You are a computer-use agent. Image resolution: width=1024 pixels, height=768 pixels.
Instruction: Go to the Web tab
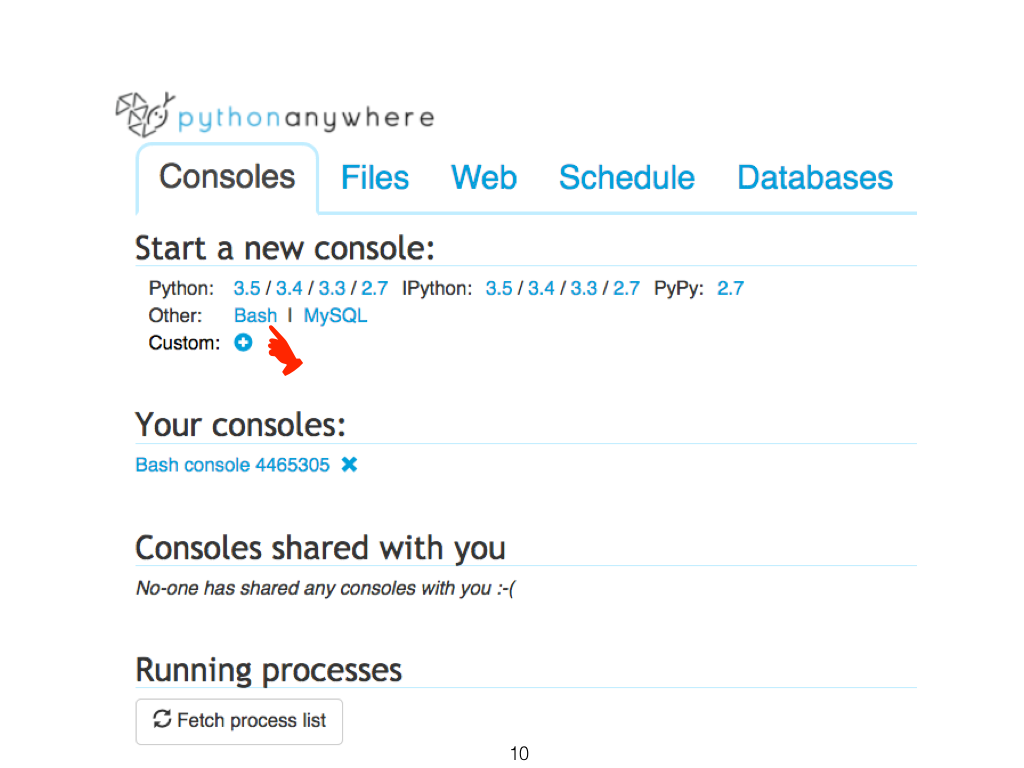point(484,178)
